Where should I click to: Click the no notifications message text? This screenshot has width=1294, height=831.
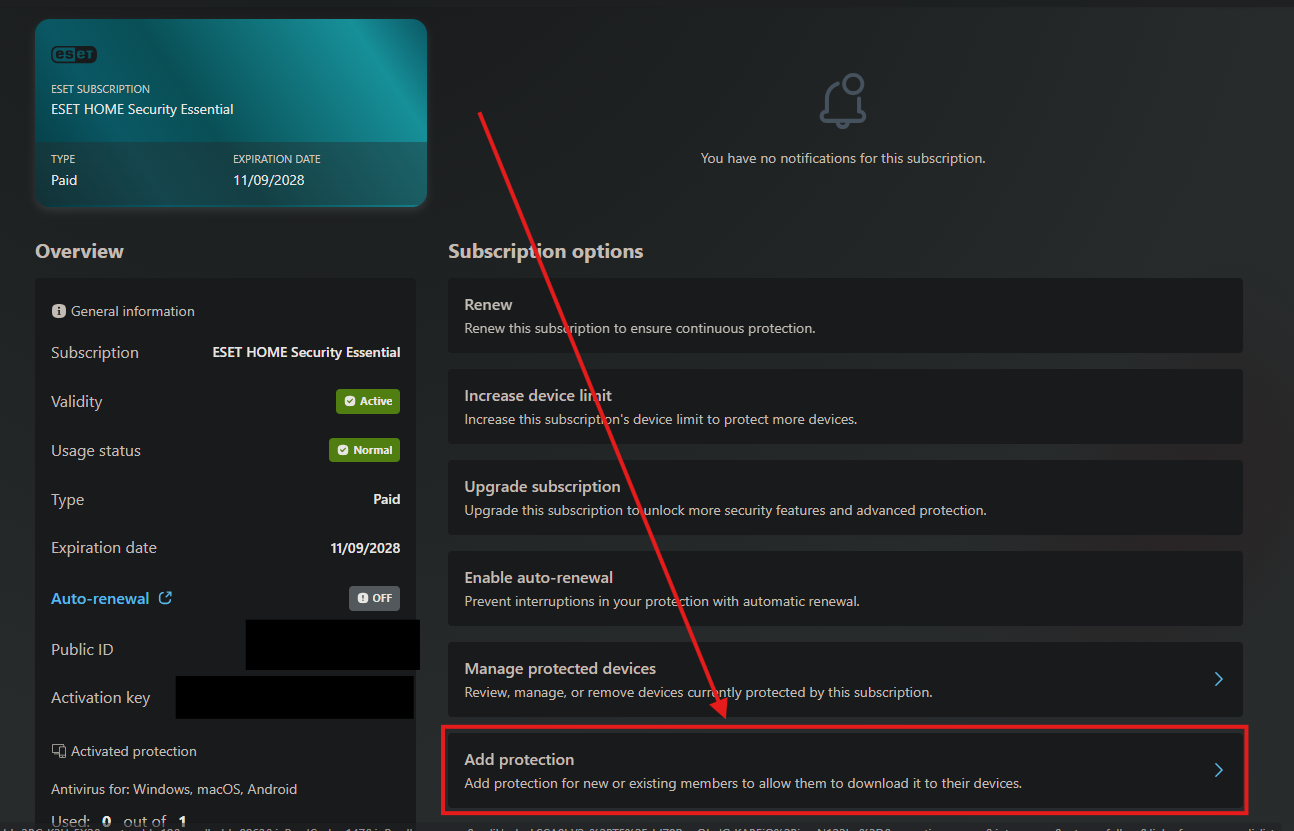[x=843, y=158]
